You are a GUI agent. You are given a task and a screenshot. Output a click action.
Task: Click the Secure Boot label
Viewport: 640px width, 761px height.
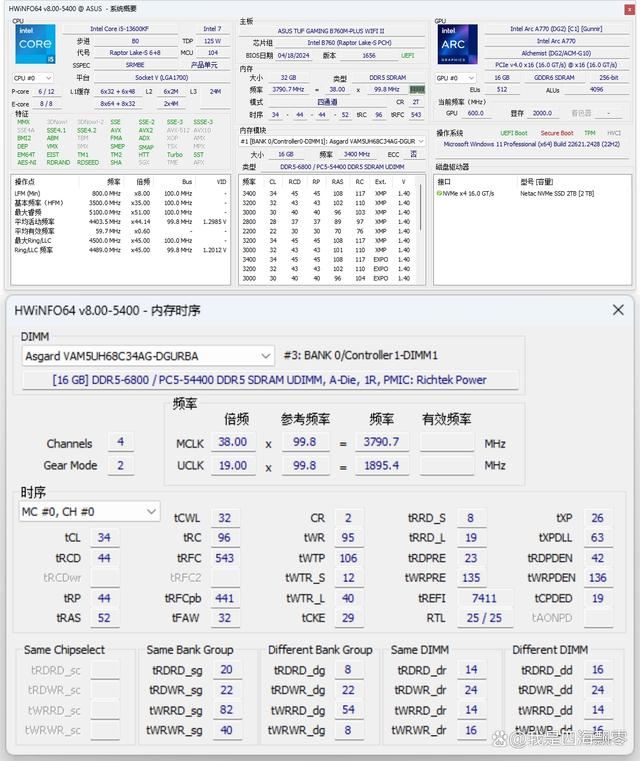[x=557, y=133]
